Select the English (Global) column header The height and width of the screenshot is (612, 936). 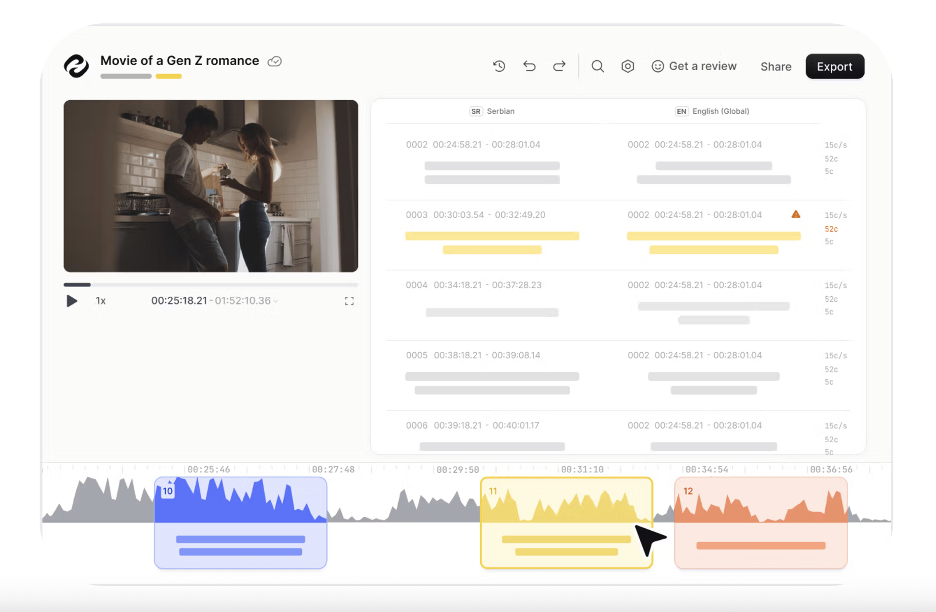[x=712, y=111]
